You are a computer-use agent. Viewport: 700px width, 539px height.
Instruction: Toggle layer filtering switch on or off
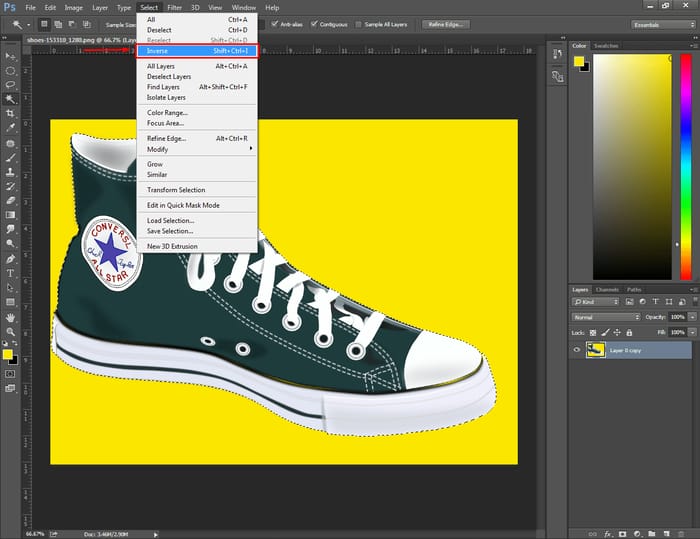click(x=696, y=301)
